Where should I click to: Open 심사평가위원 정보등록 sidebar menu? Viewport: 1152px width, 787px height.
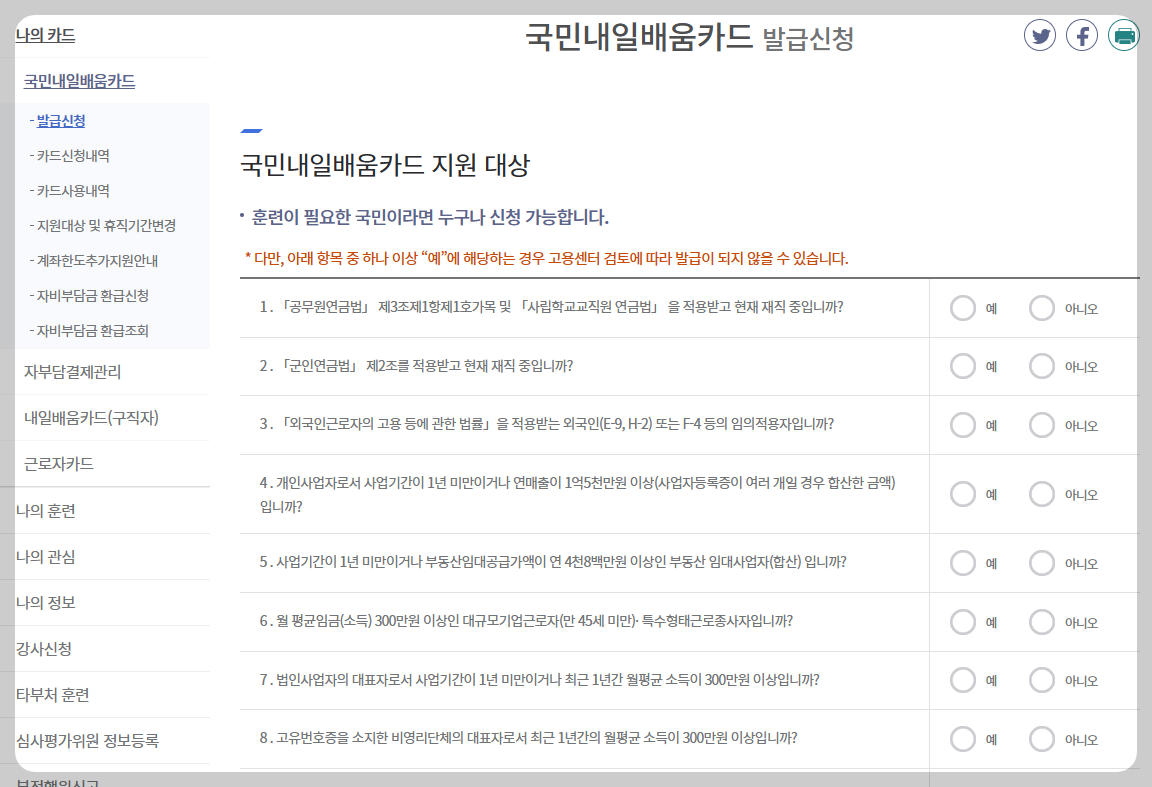point(87,741)
